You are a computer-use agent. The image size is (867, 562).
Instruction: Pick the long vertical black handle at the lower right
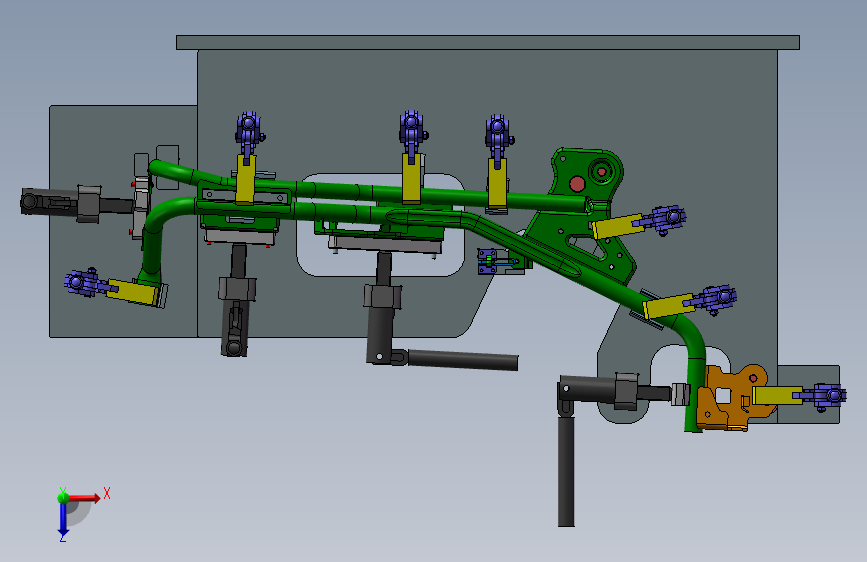click(x=566, y=471)
